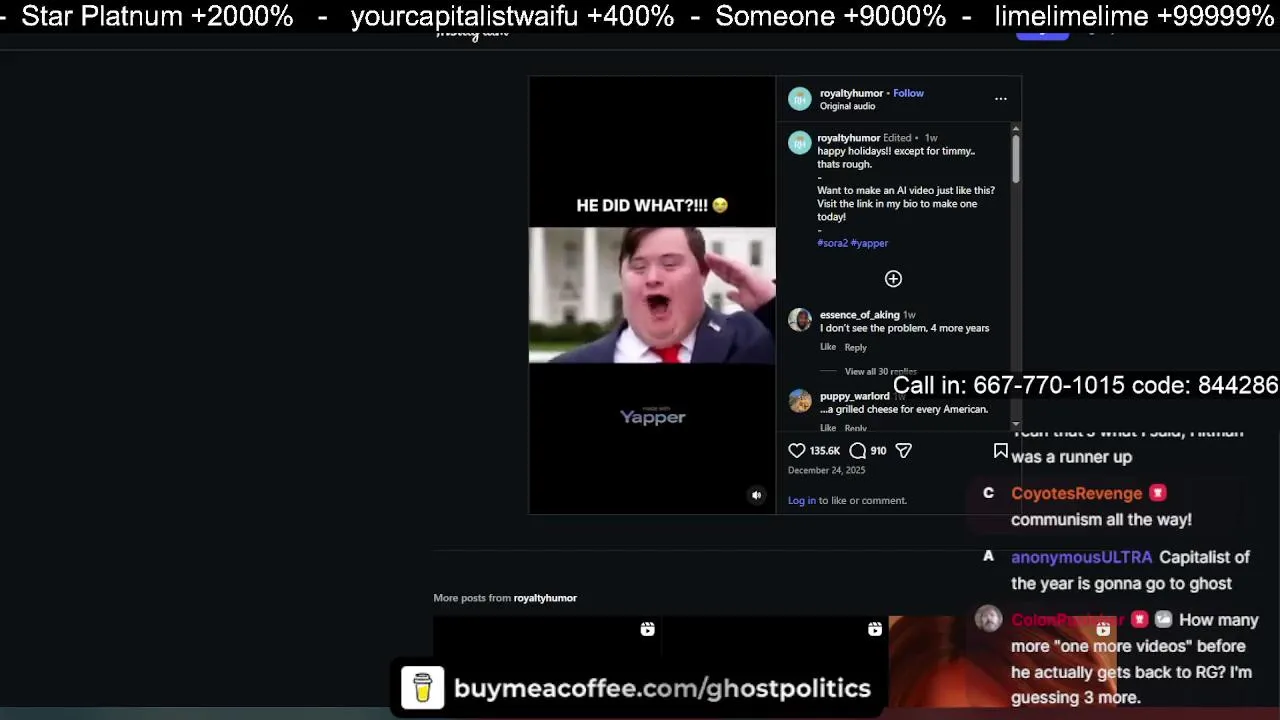Image resolution: width=1280 pixels, height=720 pixels.
Task: Open the second reel thumbnail under More posts
Action: point(774,662)
